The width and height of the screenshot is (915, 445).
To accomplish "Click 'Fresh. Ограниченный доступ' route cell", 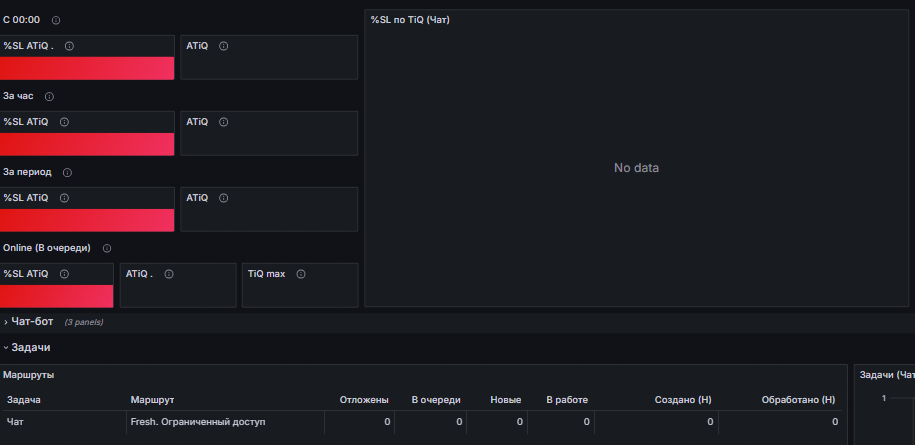I will click(x=198, y=422).
